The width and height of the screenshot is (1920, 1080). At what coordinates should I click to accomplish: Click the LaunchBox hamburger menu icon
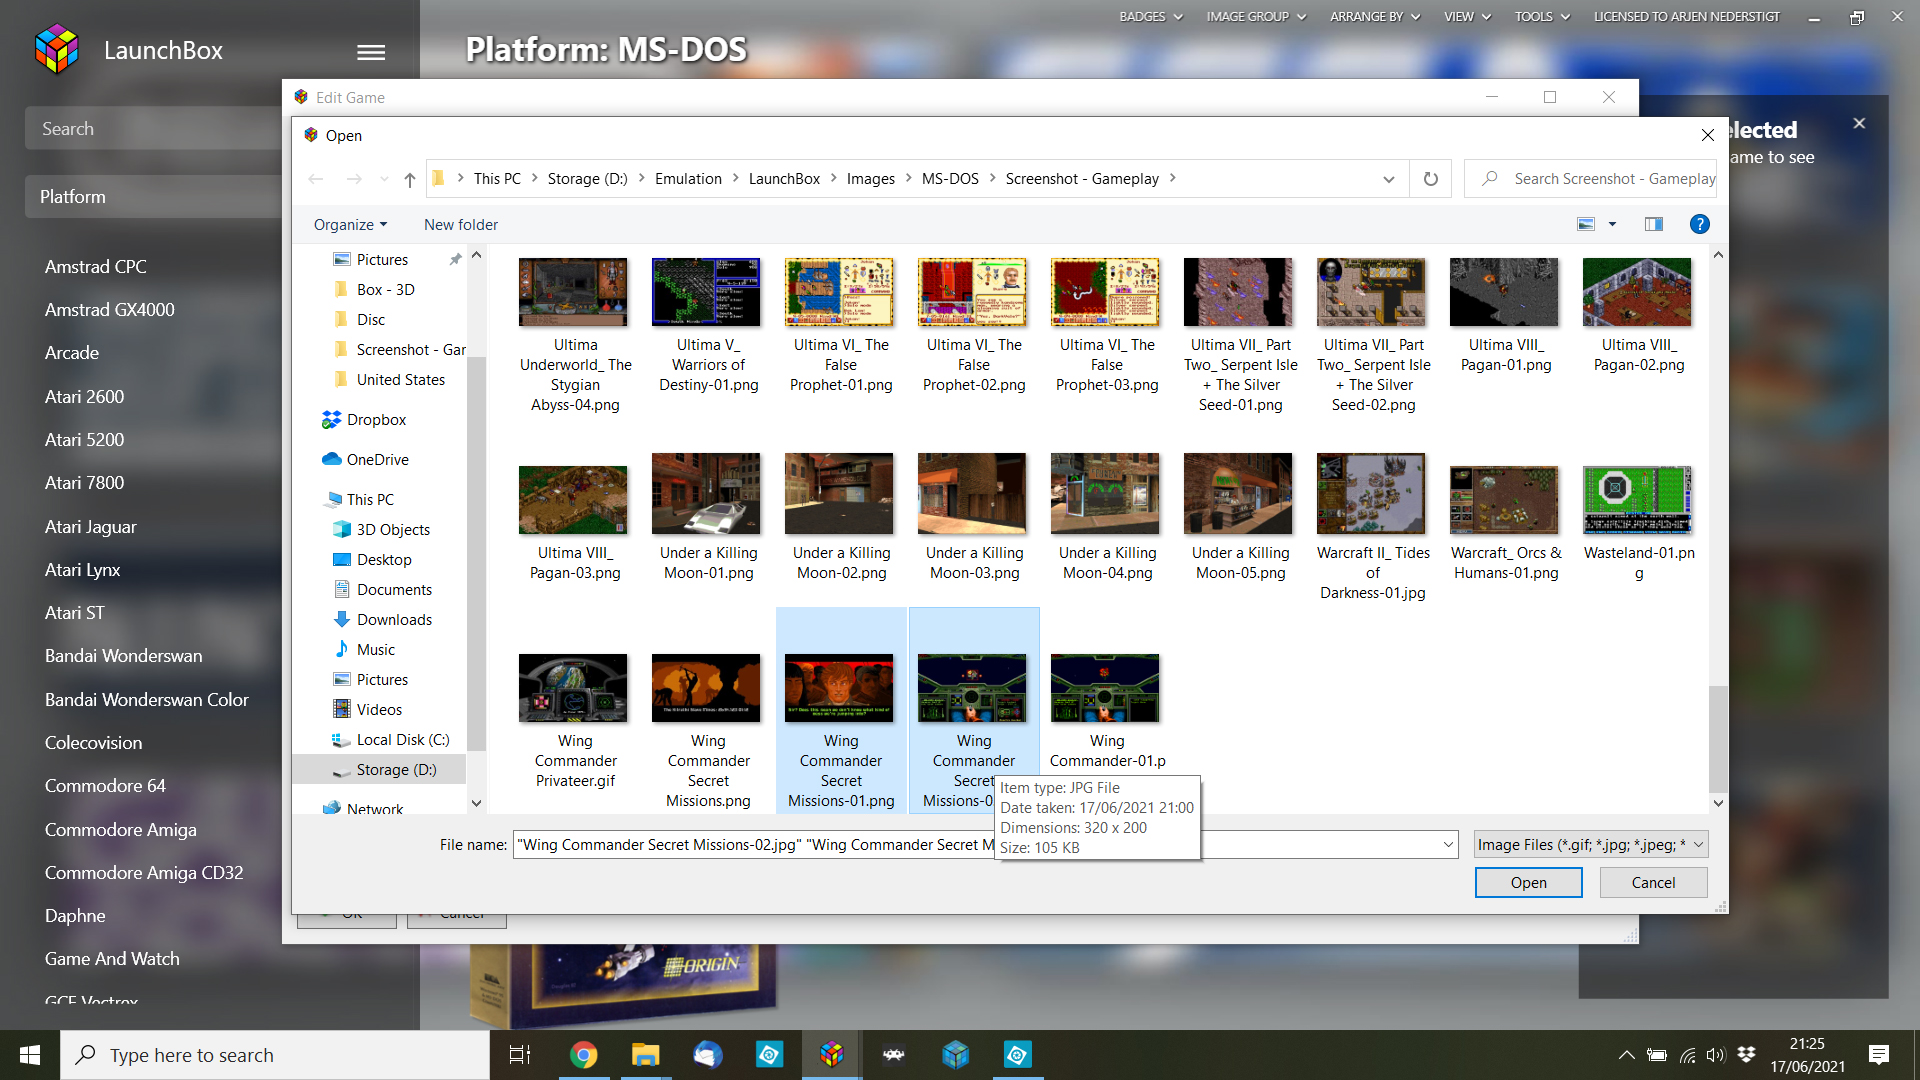click(371, 52)
